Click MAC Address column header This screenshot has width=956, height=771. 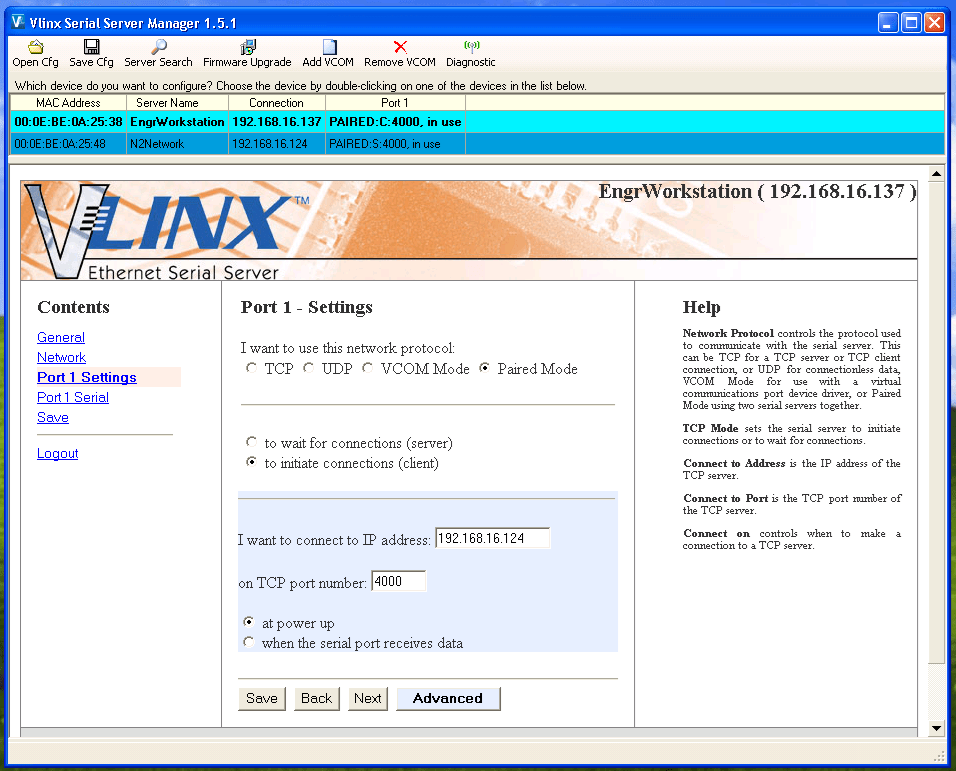coord(68,102)
